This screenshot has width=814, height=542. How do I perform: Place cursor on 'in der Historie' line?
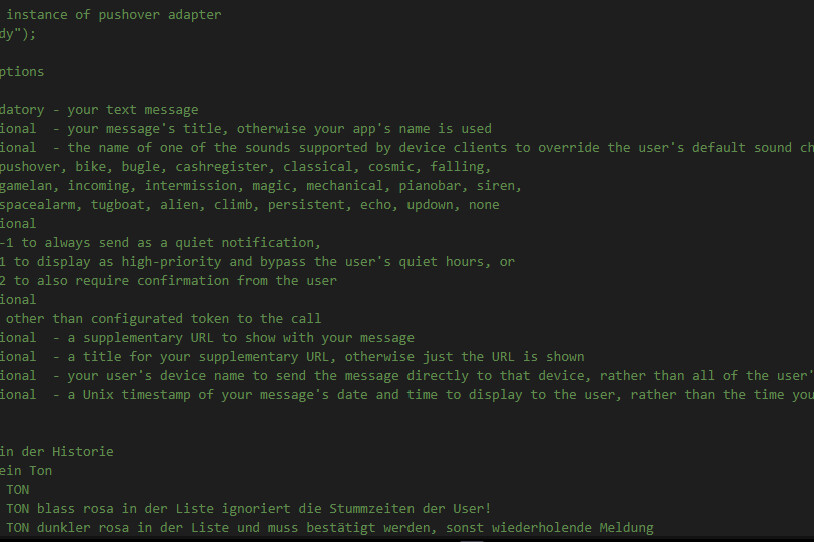click(57, 452)
